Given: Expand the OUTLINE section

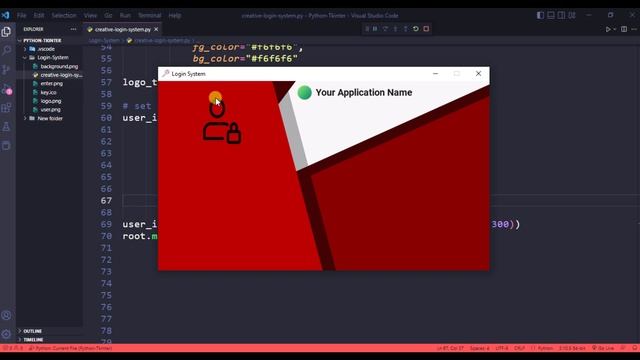Looking at the screenshot, I should tap(33, 331).
